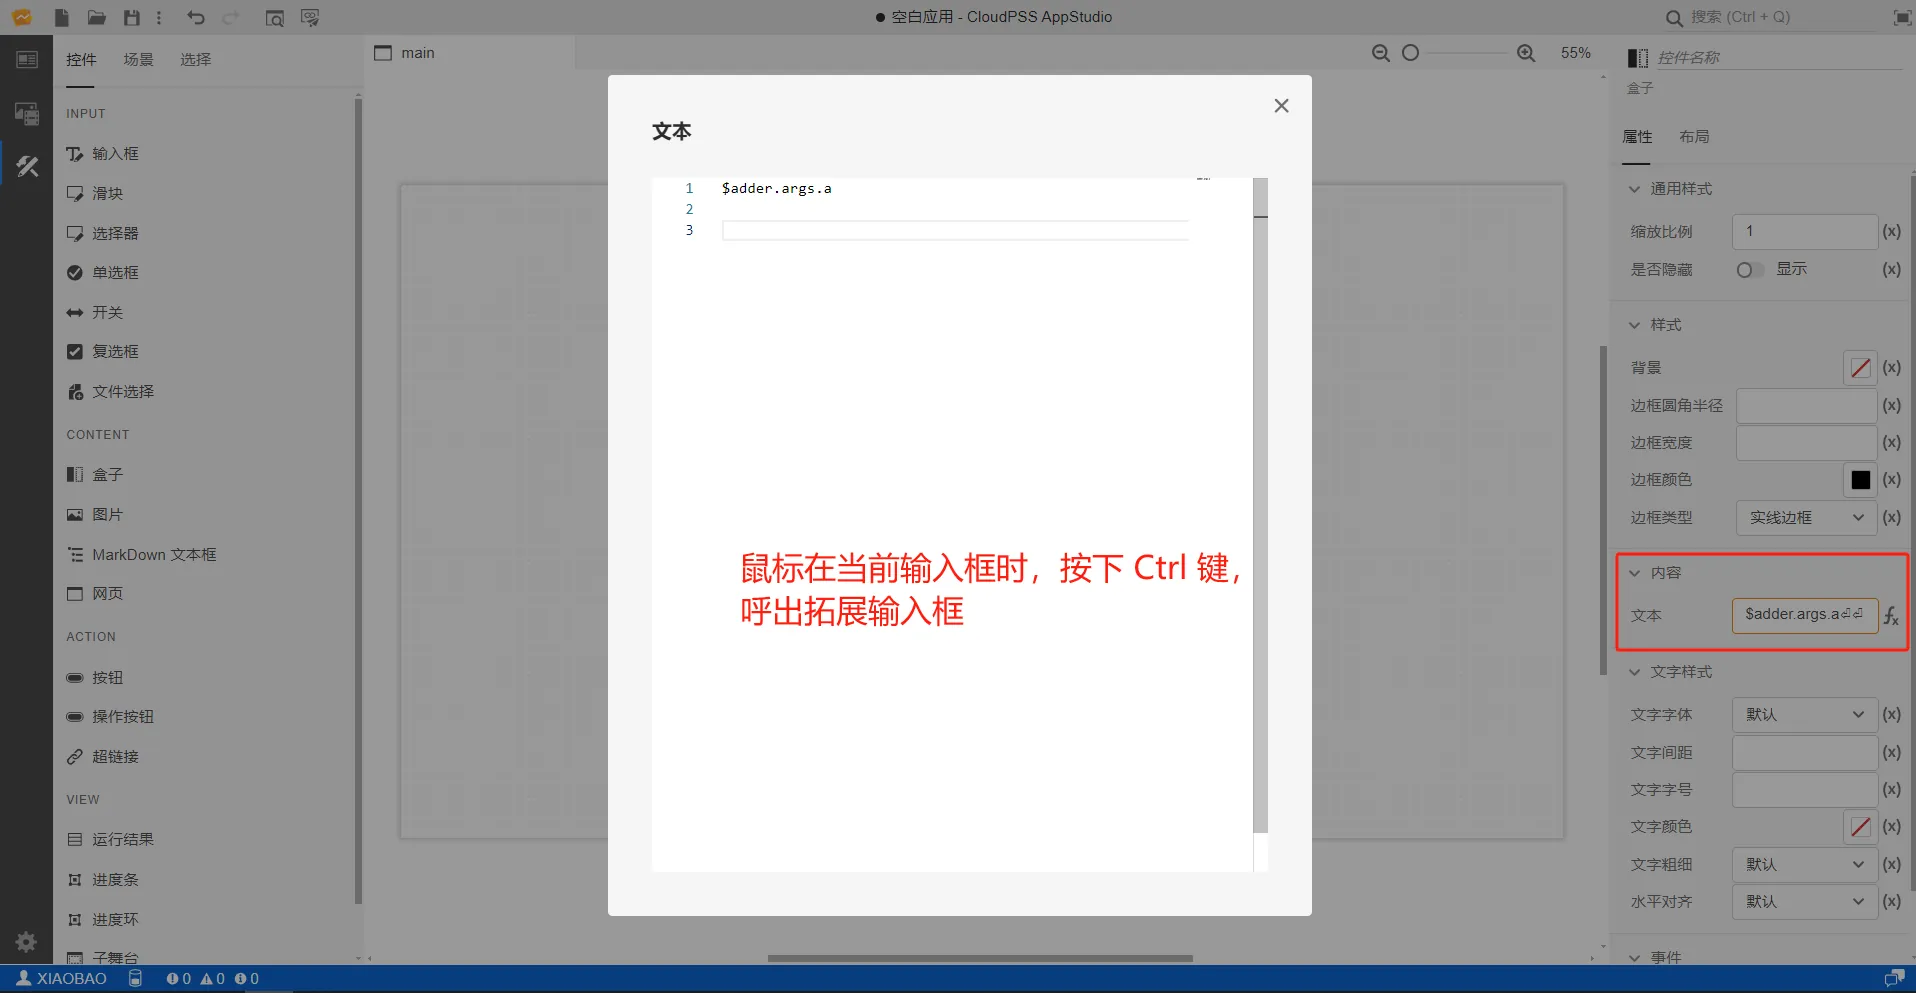This screenshot has height=993, width=1916.
Task: Click the XIAOBAO user in status bar
Action: coord(61,979)
